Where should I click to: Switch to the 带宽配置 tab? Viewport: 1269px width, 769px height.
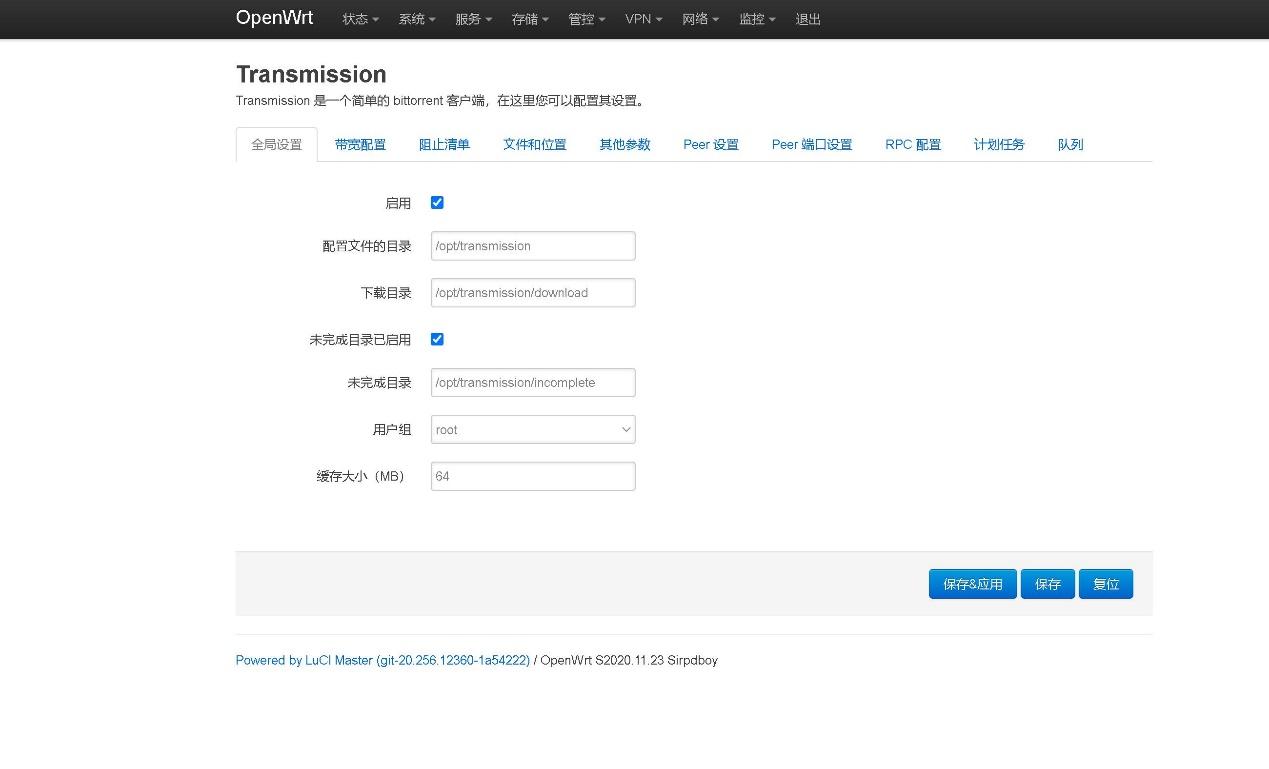360,144
